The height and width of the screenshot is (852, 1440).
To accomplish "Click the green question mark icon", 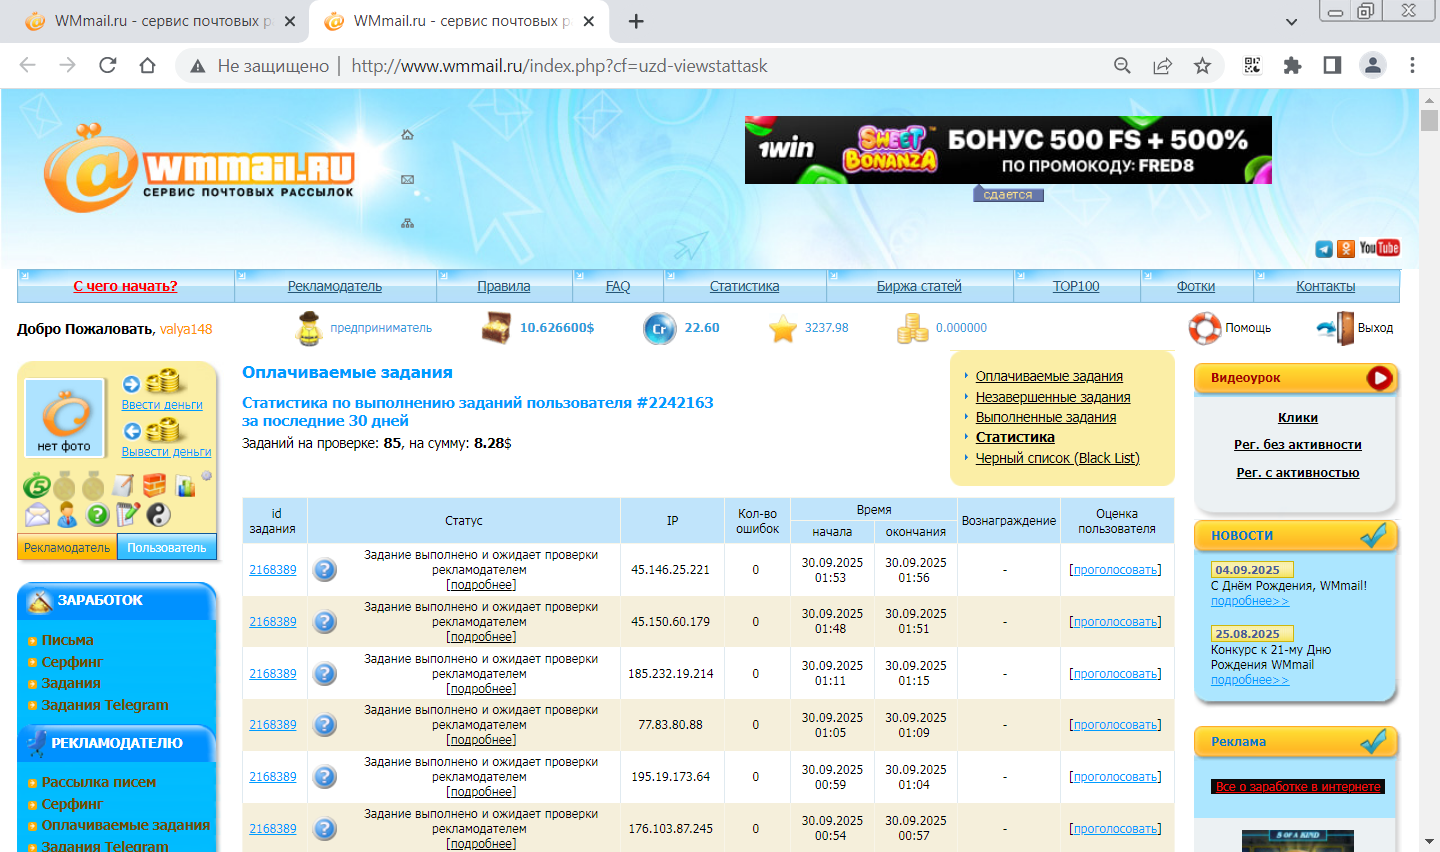I will (x=97, y=515).
